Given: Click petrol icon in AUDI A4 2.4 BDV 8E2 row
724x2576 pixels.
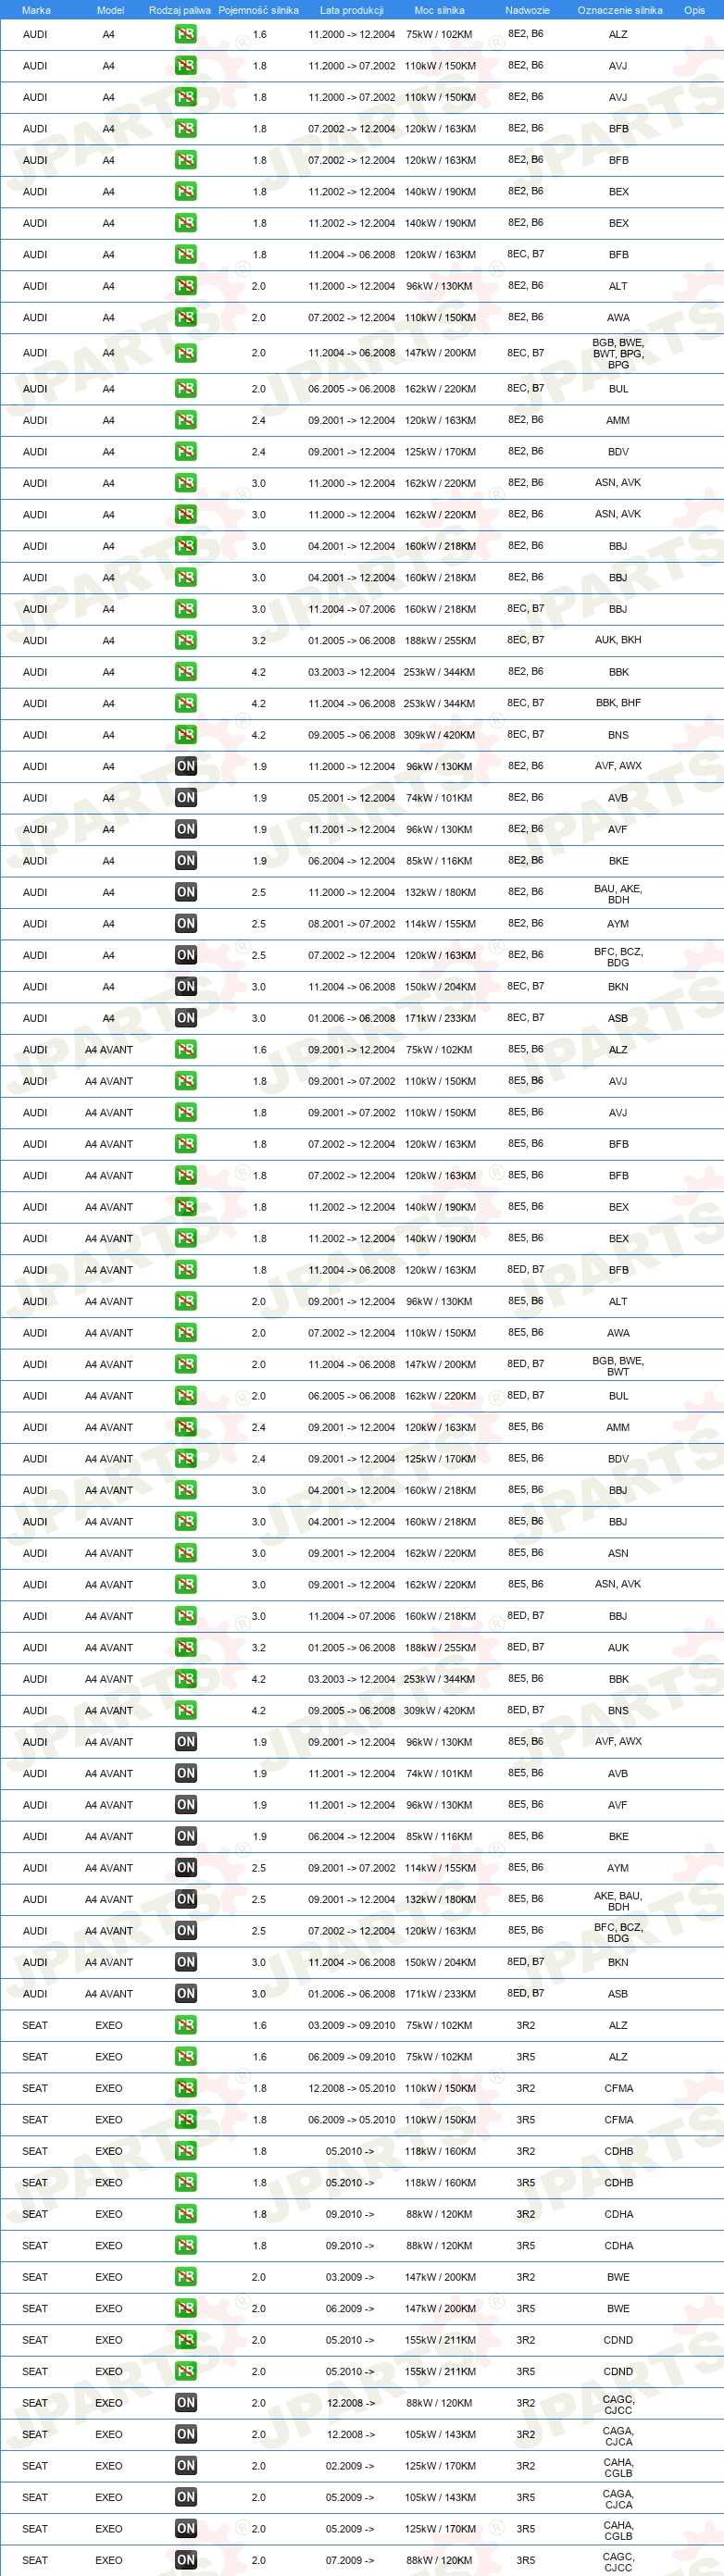Looking at the screenshot, I should [x=186, y=452].
